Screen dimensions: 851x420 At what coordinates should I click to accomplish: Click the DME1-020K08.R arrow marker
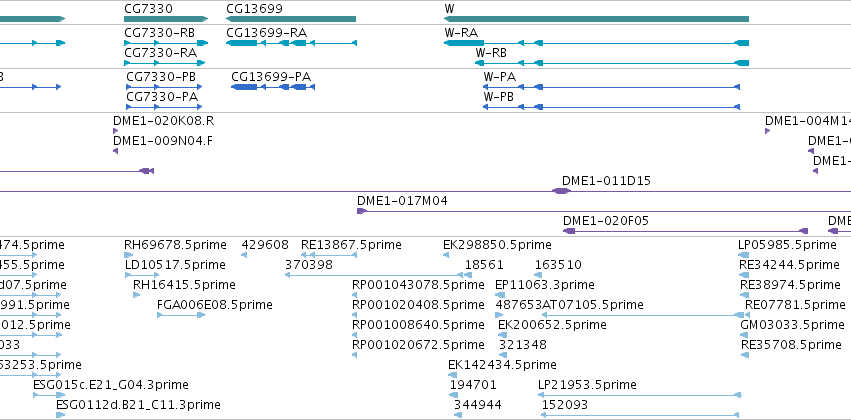(x=115, y=131)
